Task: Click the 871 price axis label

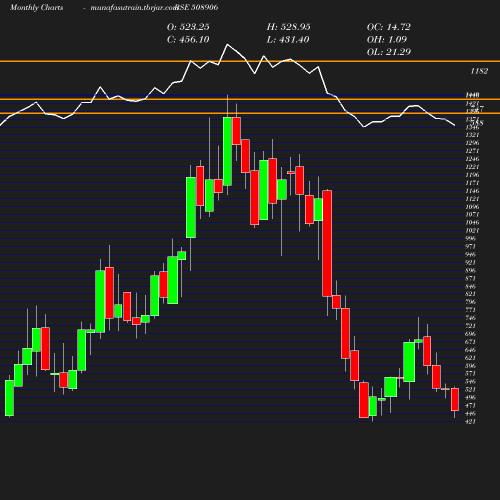Action: 470,279
